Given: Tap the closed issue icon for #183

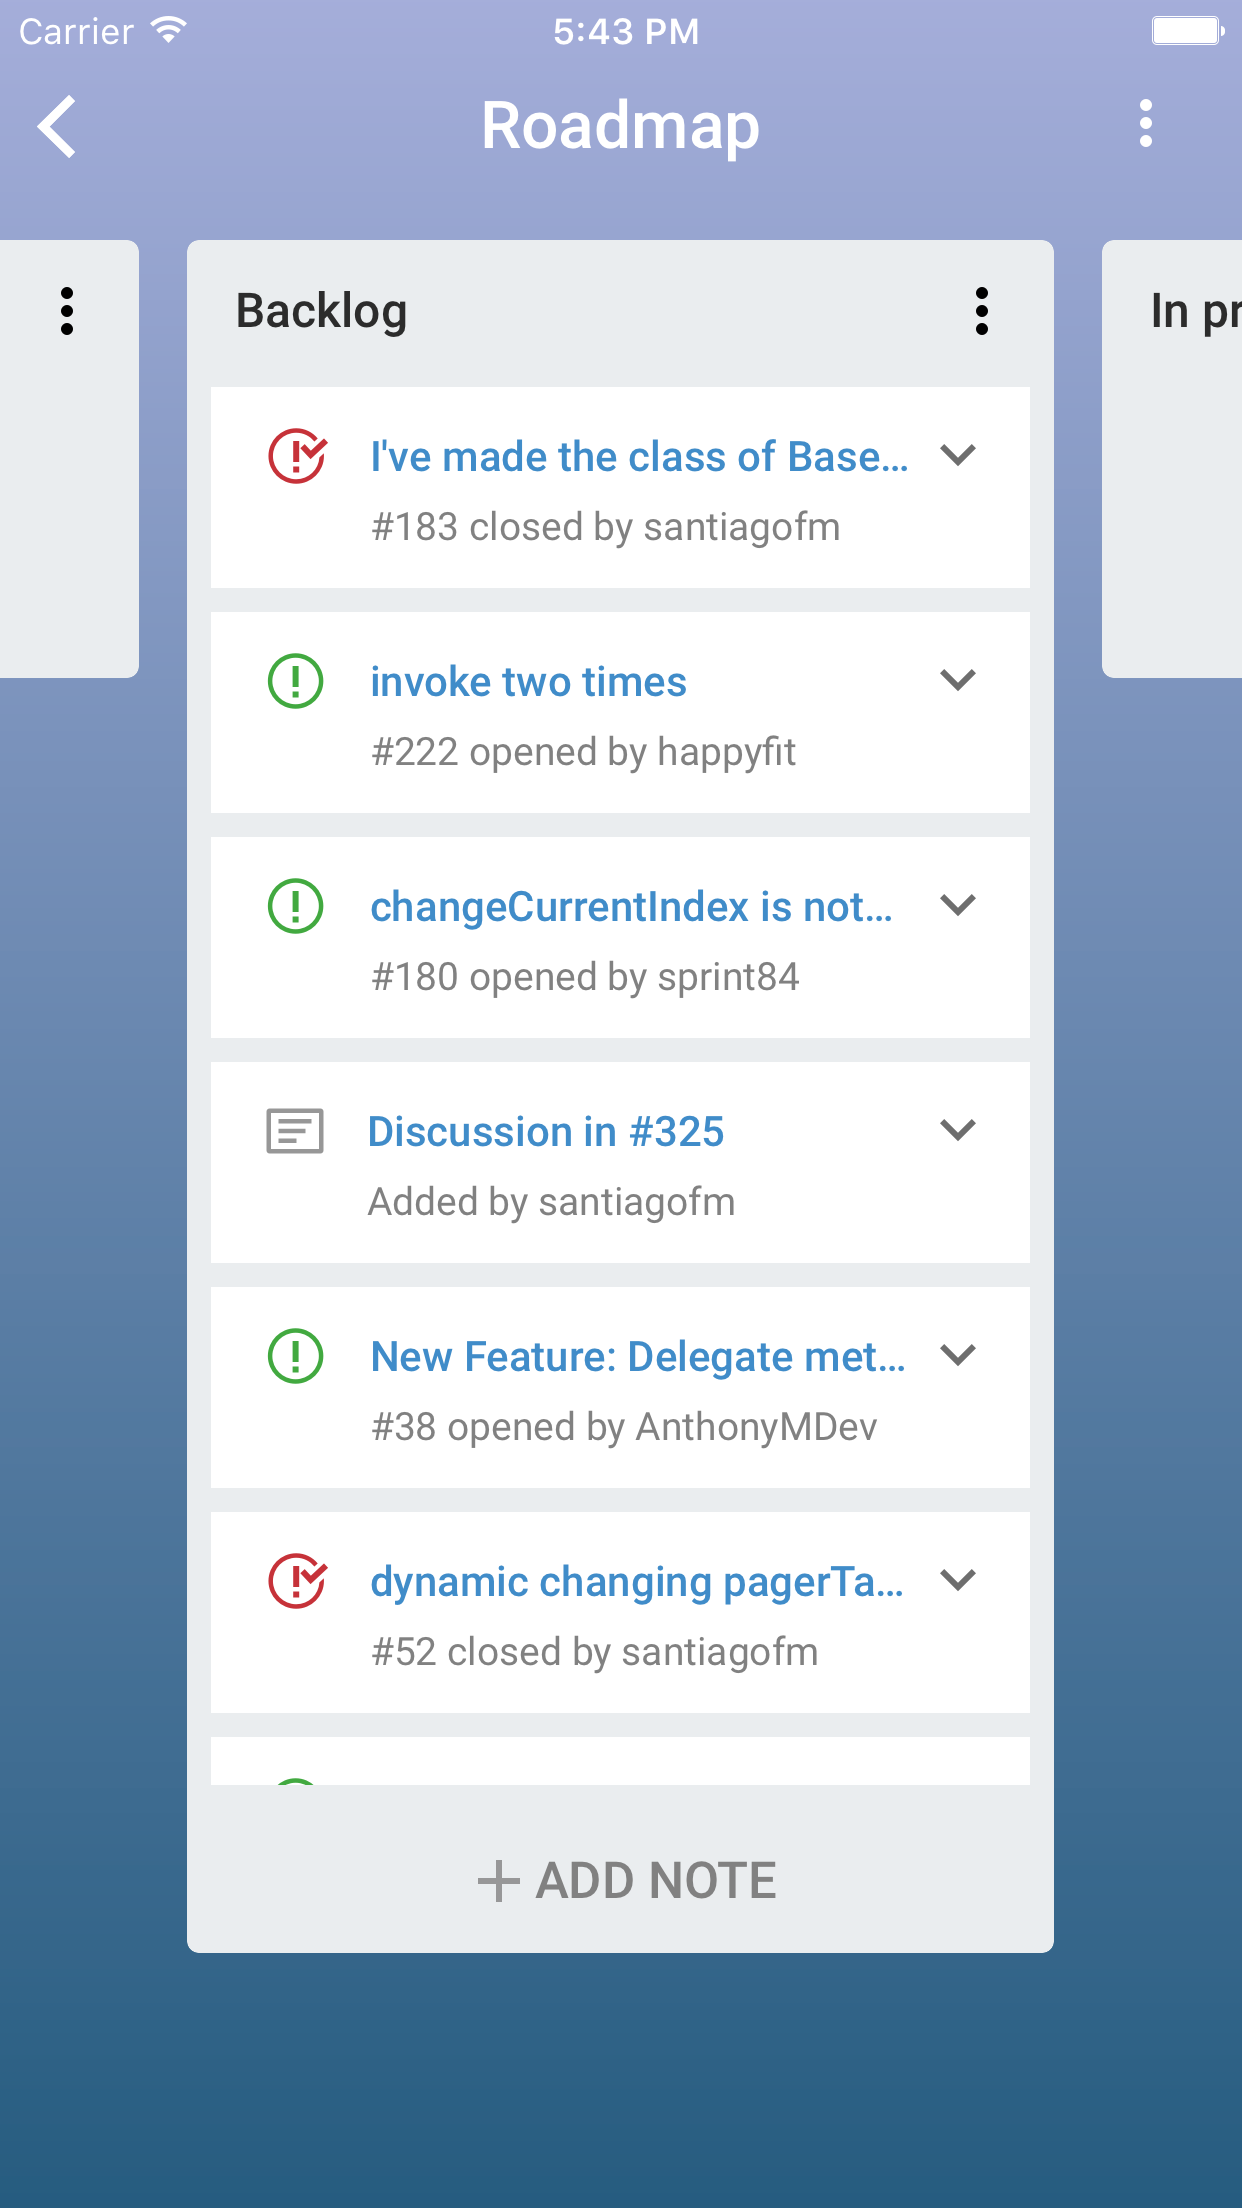Looking at the screenshot, I should click(x=296, y=456).
